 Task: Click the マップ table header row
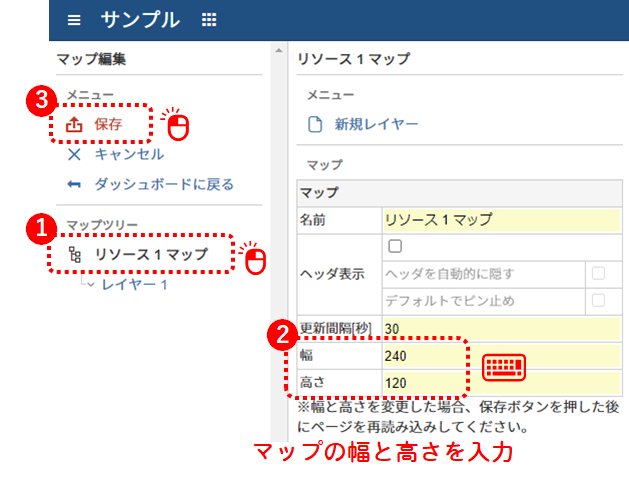point(460,193)
